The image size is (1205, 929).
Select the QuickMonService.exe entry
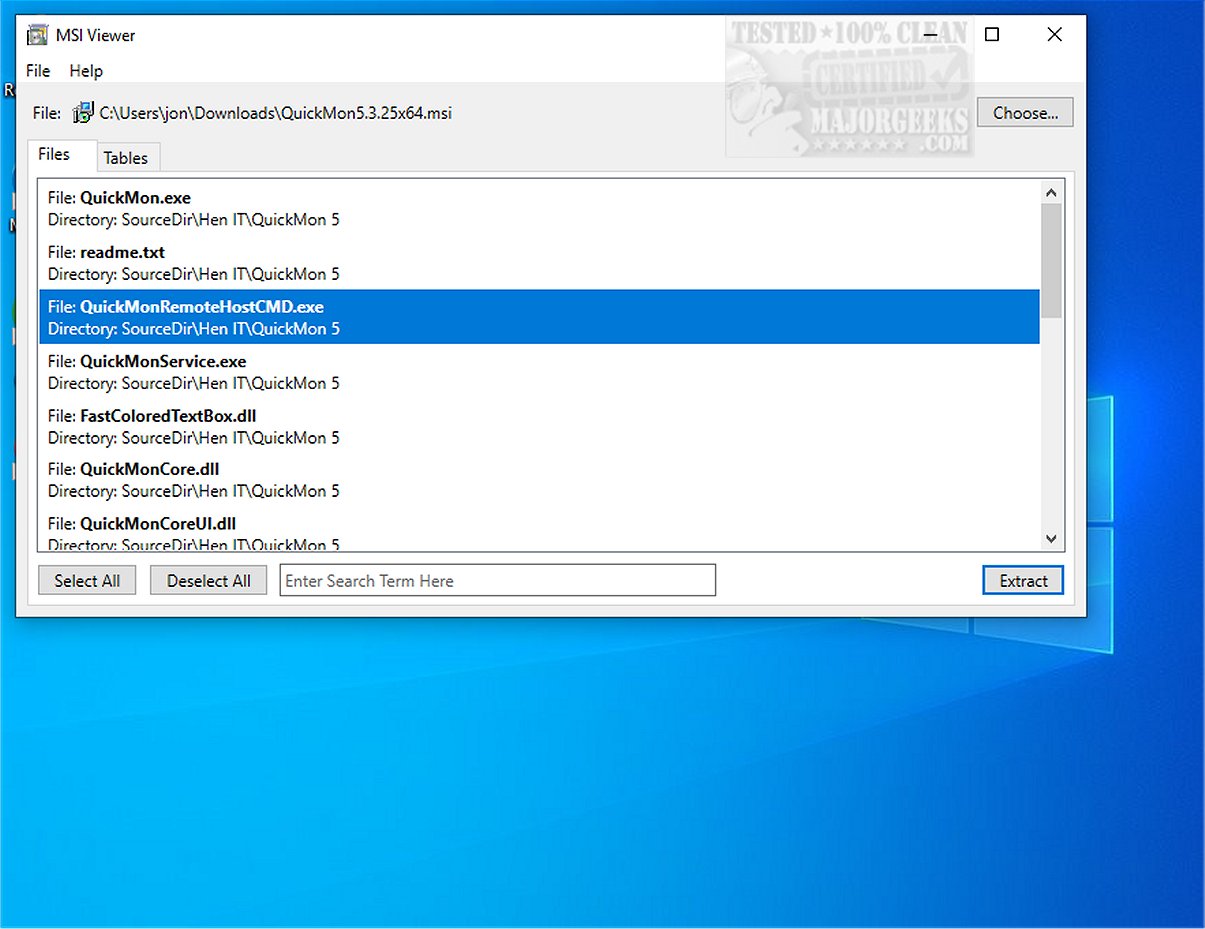click(x=540, y=372)
